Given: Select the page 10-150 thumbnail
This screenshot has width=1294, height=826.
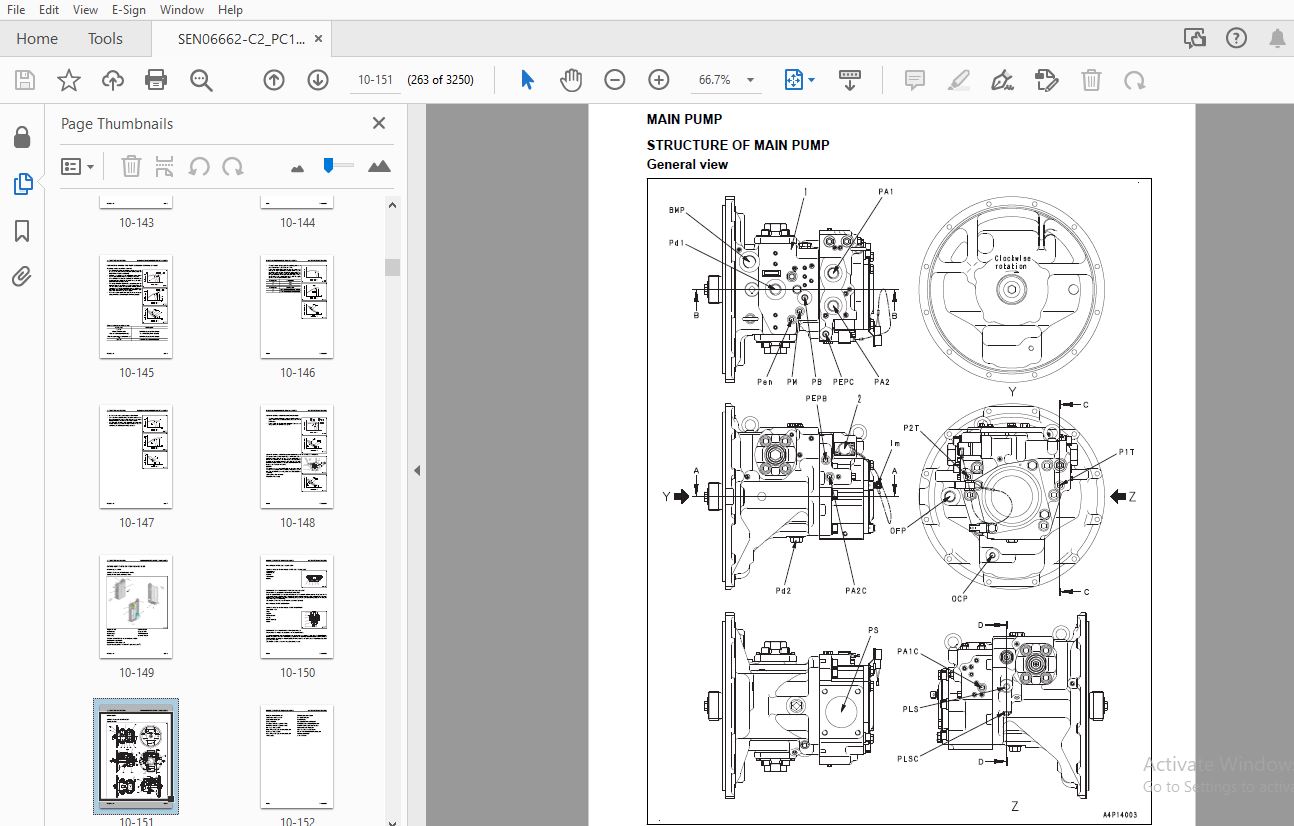Looking at the screenshot, I should pyautogui.click(x=297, y=607).
